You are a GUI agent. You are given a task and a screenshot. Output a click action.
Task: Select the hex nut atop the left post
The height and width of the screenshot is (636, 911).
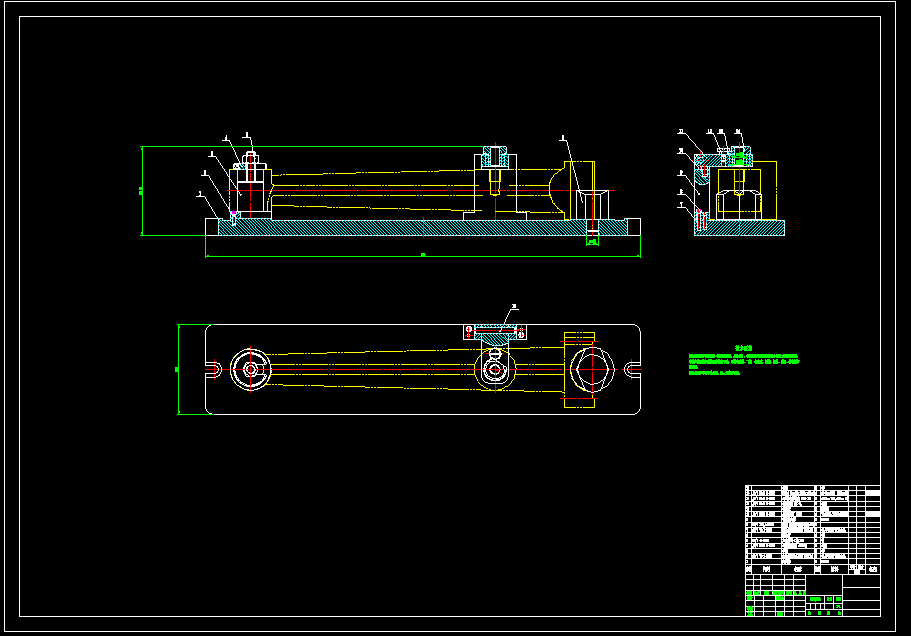[250, 159]
